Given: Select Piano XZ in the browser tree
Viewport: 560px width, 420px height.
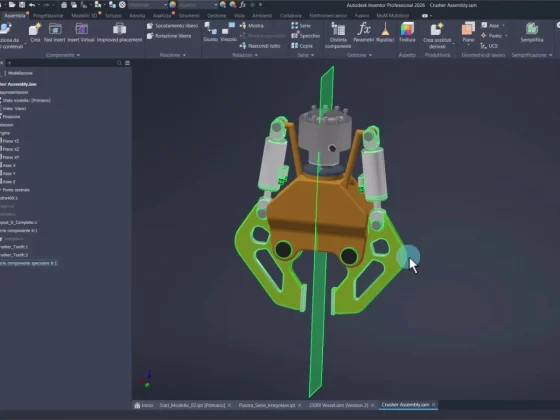Looking at the screenshot, I should tap(10, 149).
